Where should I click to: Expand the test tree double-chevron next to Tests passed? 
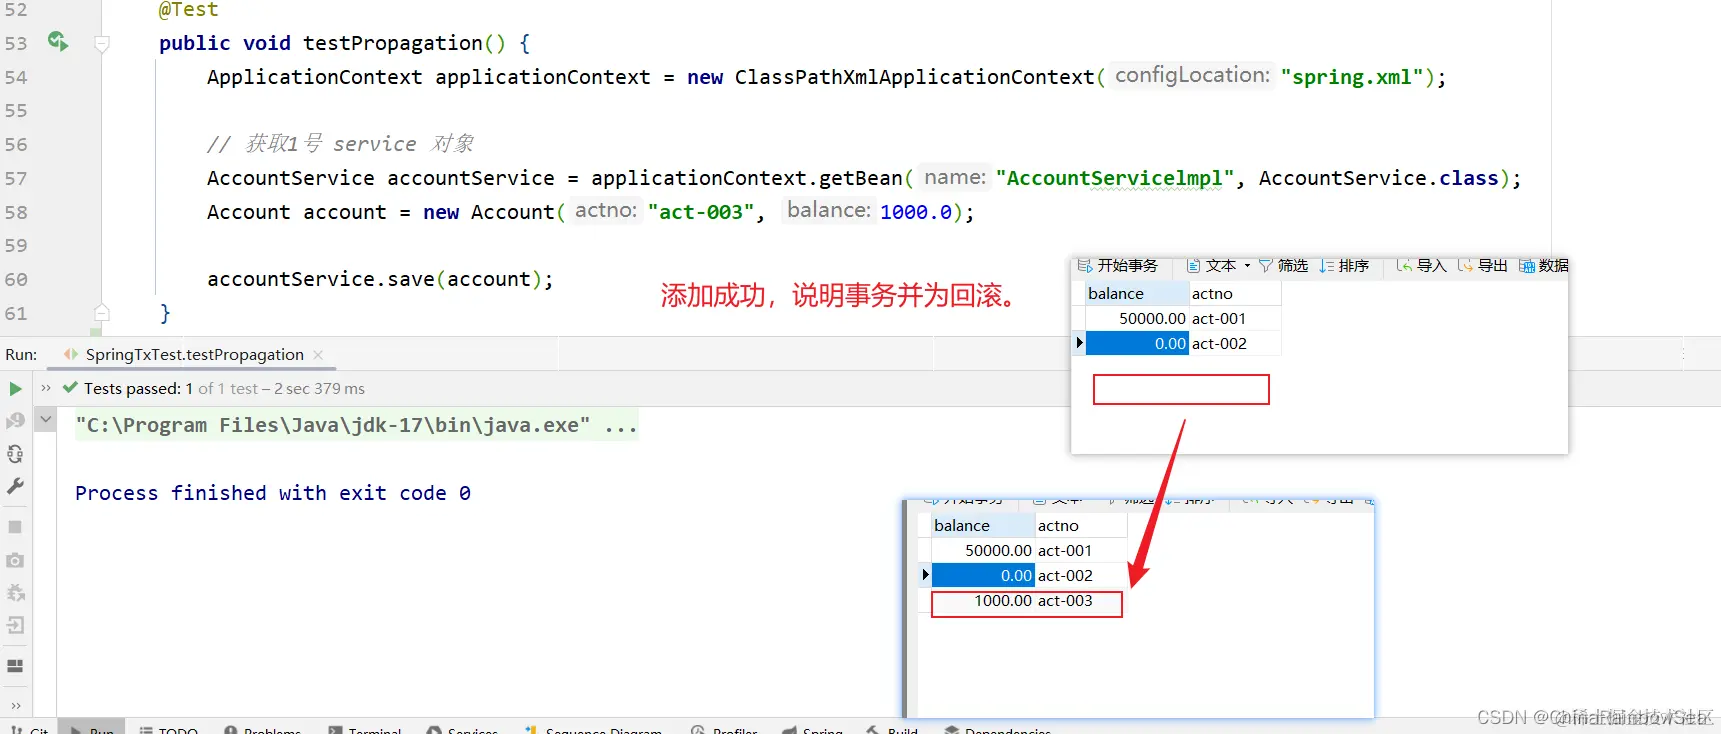point(46,388)
